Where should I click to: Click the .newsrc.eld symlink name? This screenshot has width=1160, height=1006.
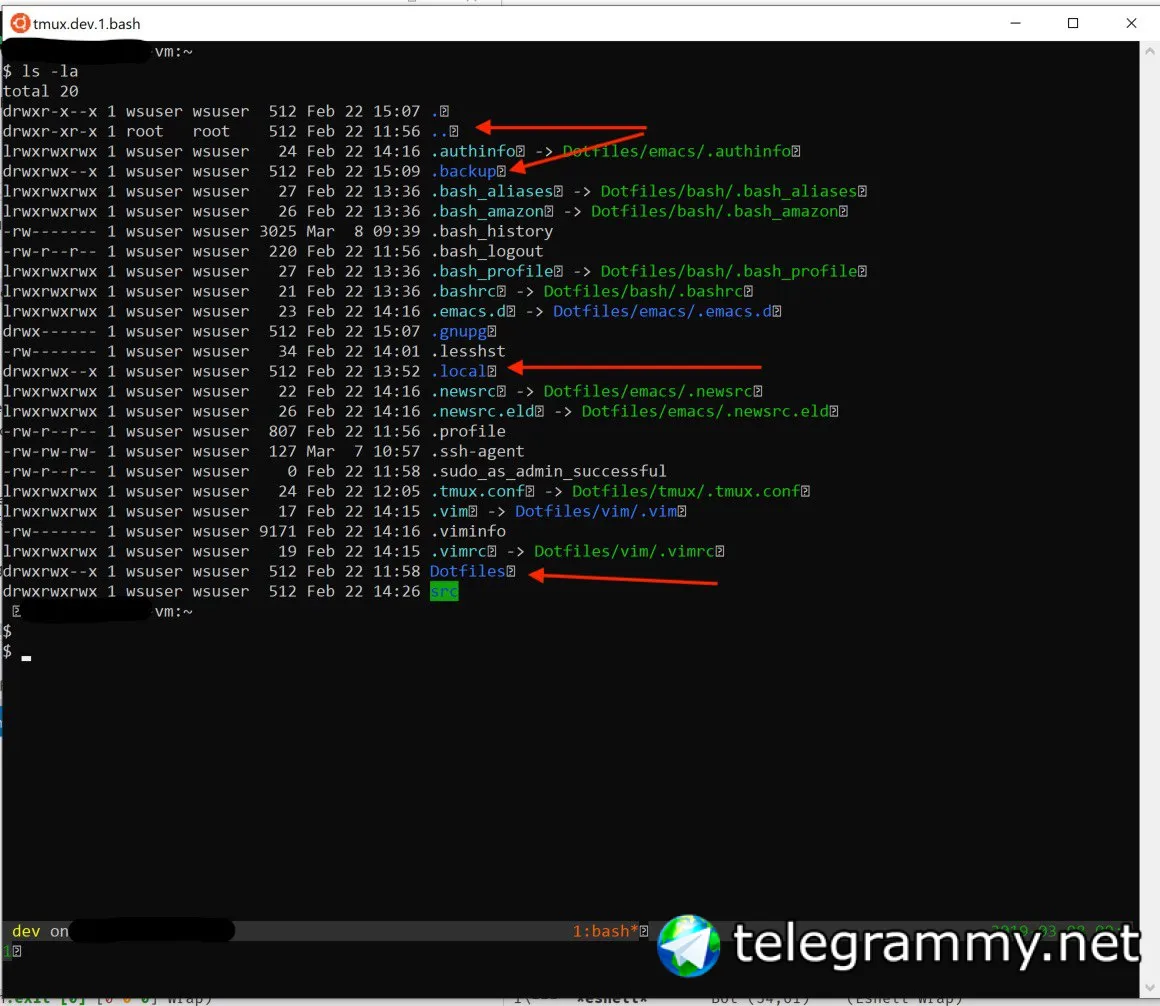pos(482,411)
